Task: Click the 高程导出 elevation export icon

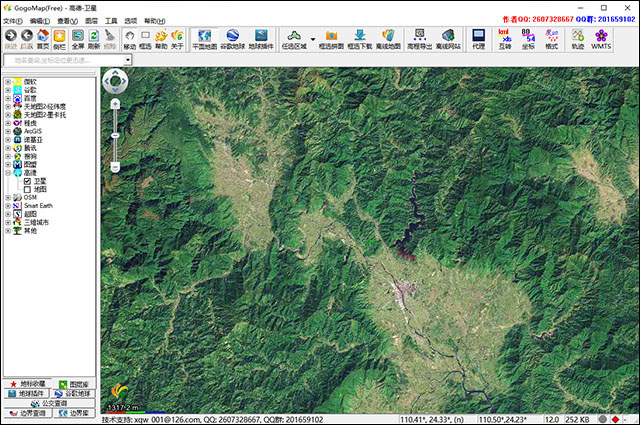Action: point(420,39)
